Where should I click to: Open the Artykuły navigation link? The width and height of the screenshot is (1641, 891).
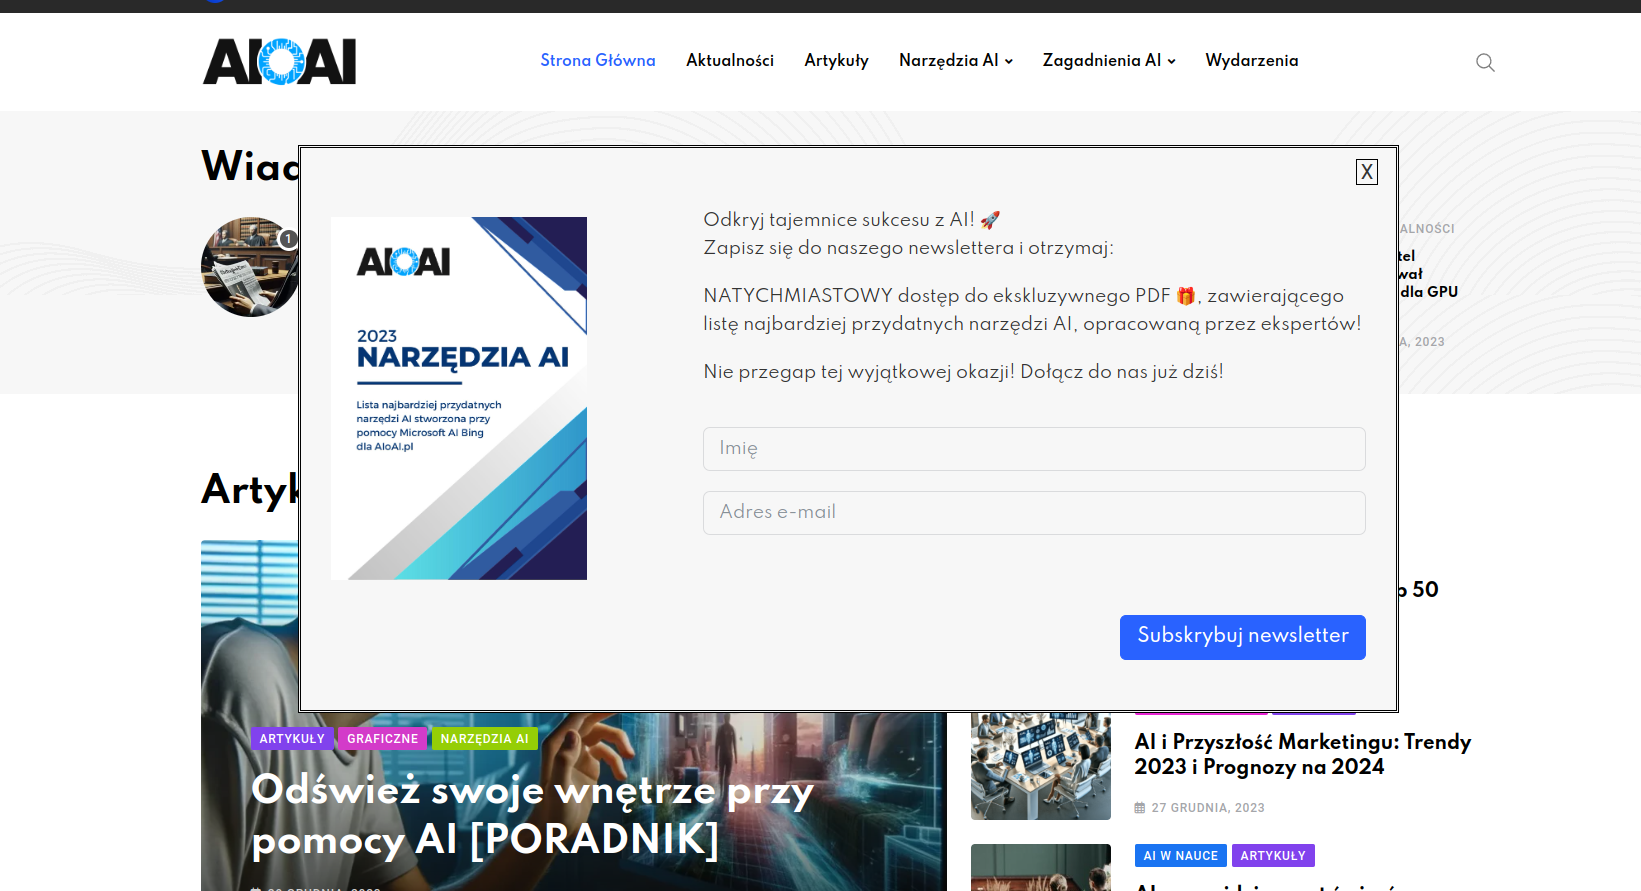[x=836, y=61]
